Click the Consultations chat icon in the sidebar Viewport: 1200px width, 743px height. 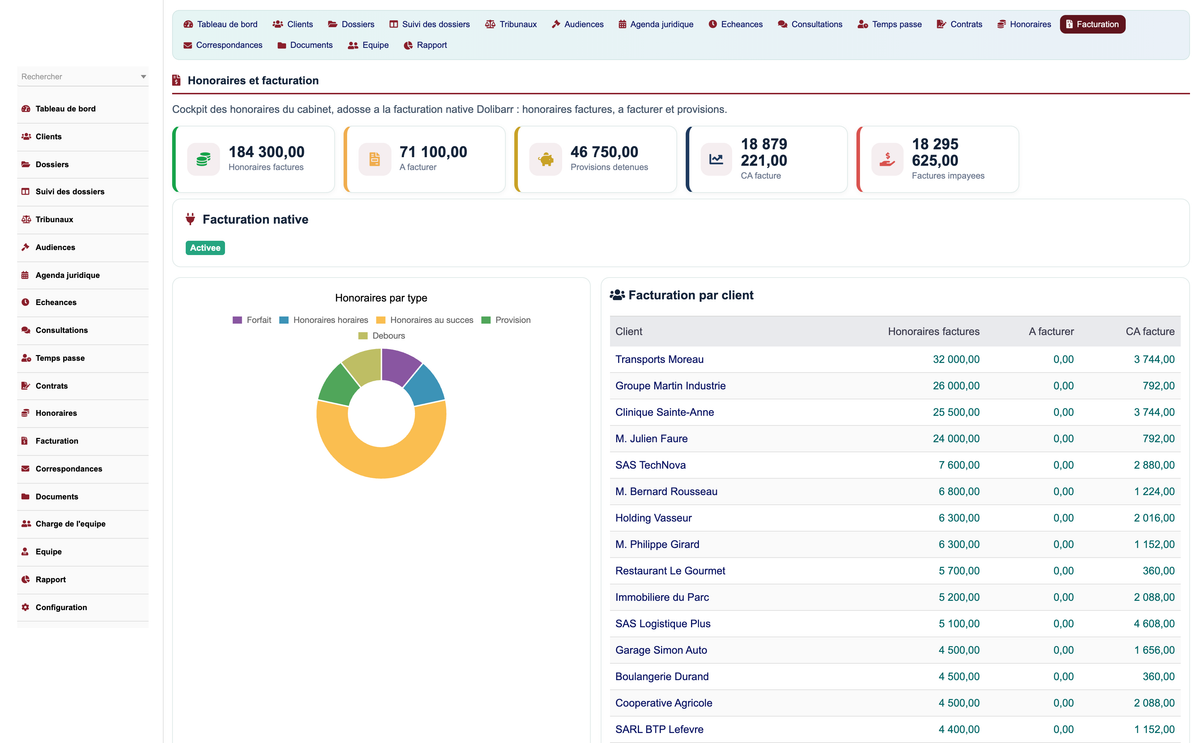26,330
